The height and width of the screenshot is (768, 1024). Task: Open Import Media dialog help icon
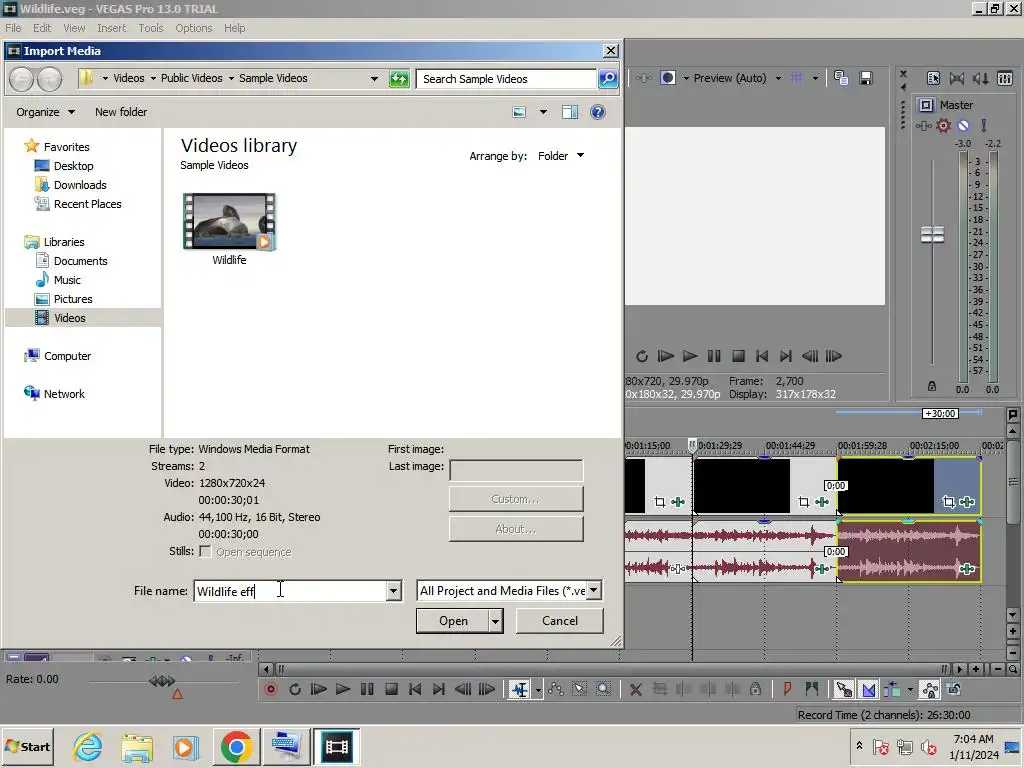tap(598, 112)
